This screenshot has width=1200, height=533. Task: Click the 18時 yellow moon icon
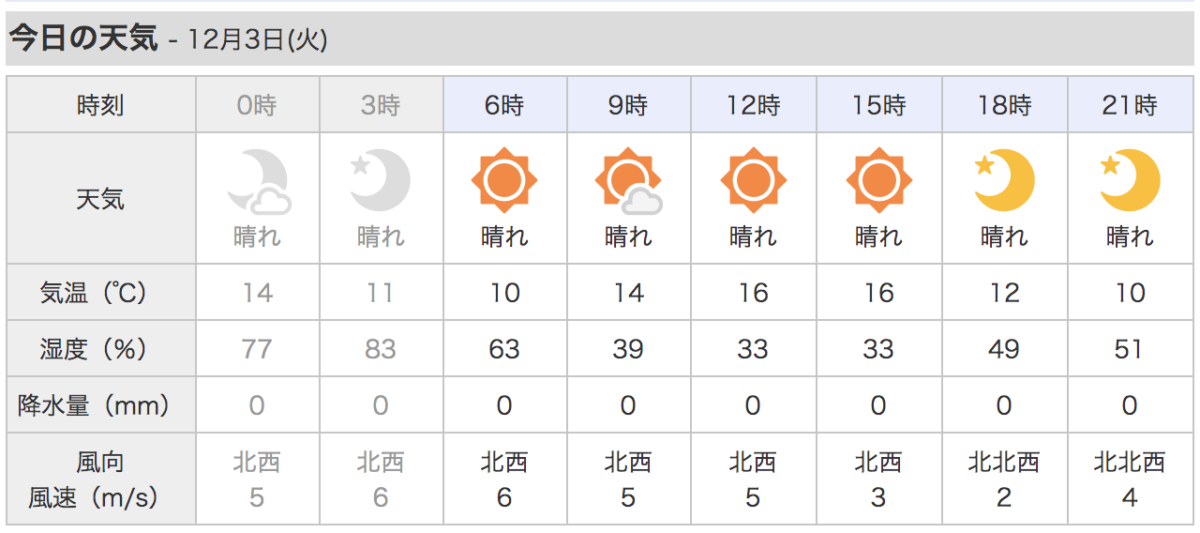tap(1004, 181)
